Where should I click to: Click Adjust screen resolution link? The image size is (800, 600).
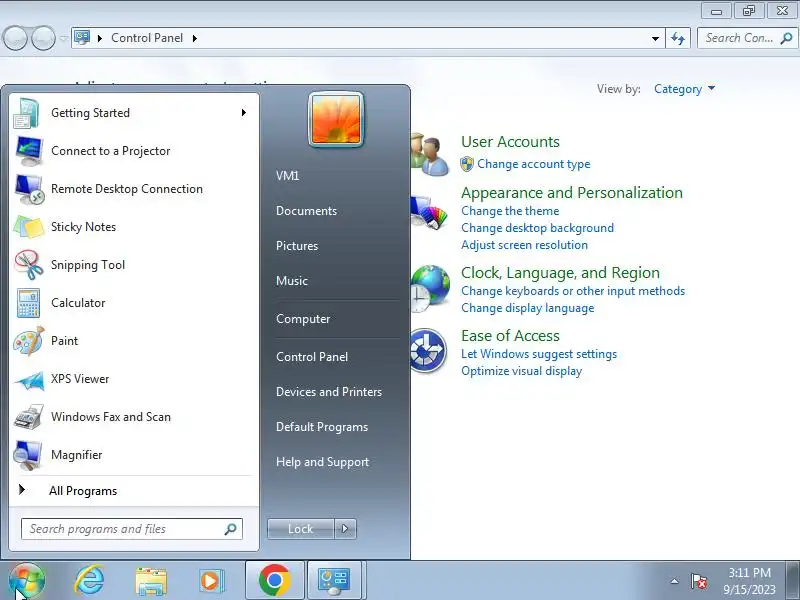click(524, 245)
